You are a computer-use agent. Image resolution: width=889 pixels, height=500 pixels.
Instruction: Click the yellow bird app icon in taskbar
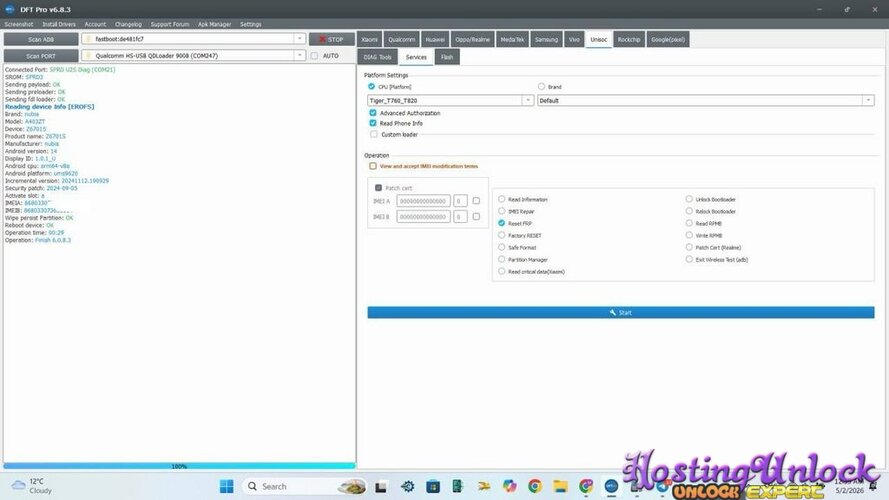click(484, 486)
